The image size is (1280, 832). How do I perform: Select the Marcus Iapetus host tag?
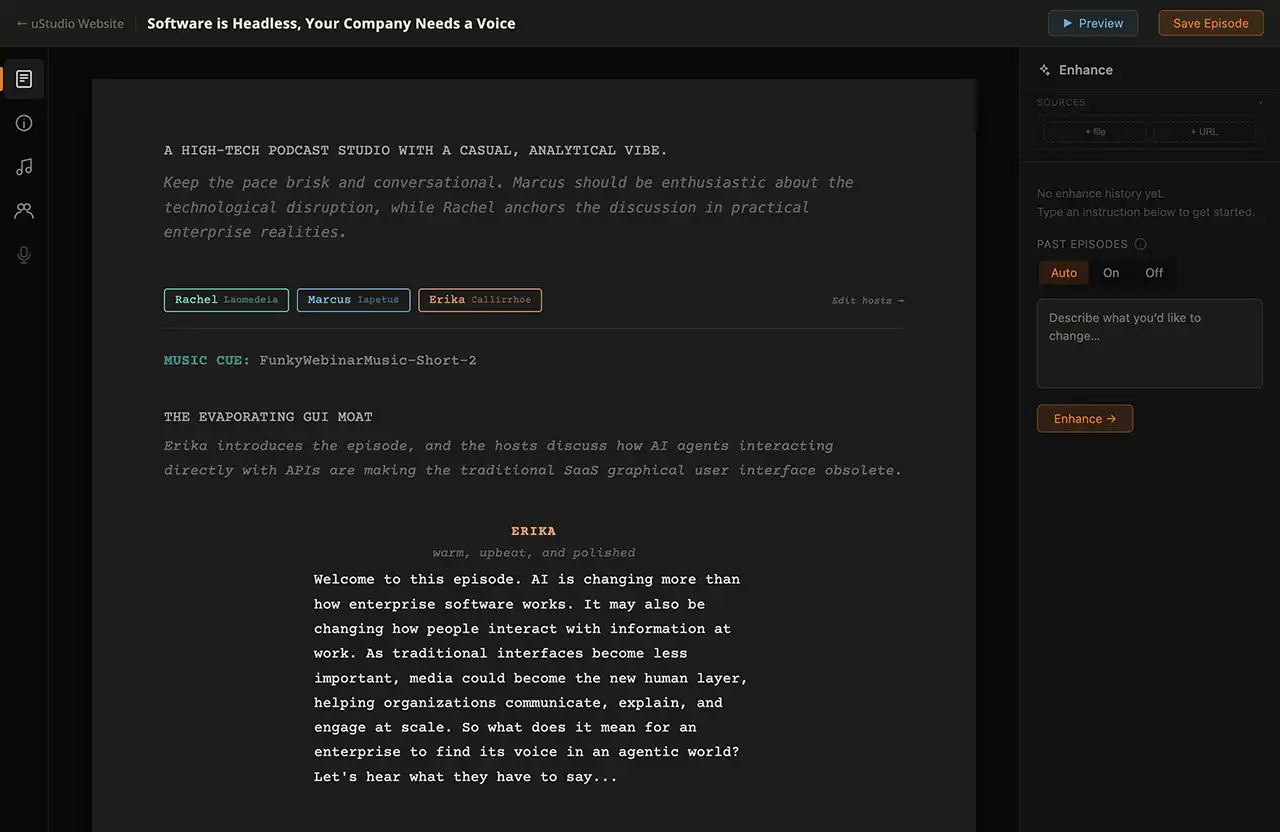click(x=353, y=300)
